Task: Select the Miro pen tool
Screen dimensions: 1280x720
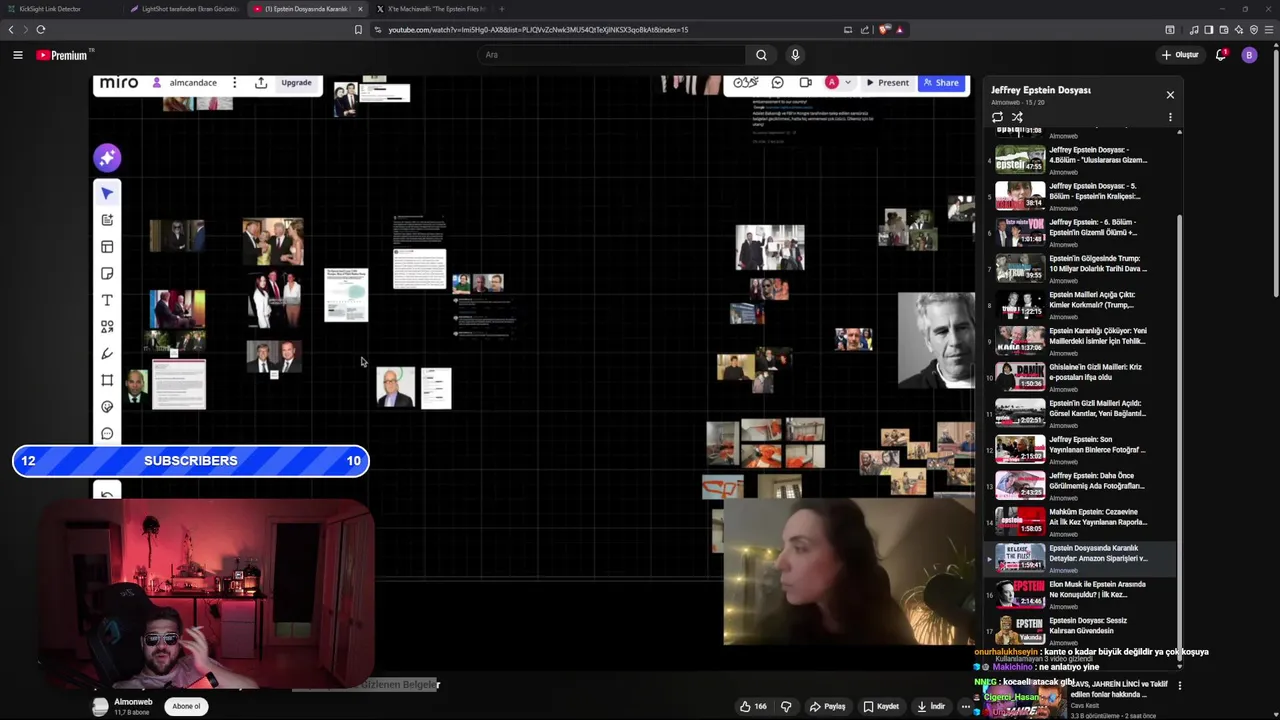Action: point(107,353)
